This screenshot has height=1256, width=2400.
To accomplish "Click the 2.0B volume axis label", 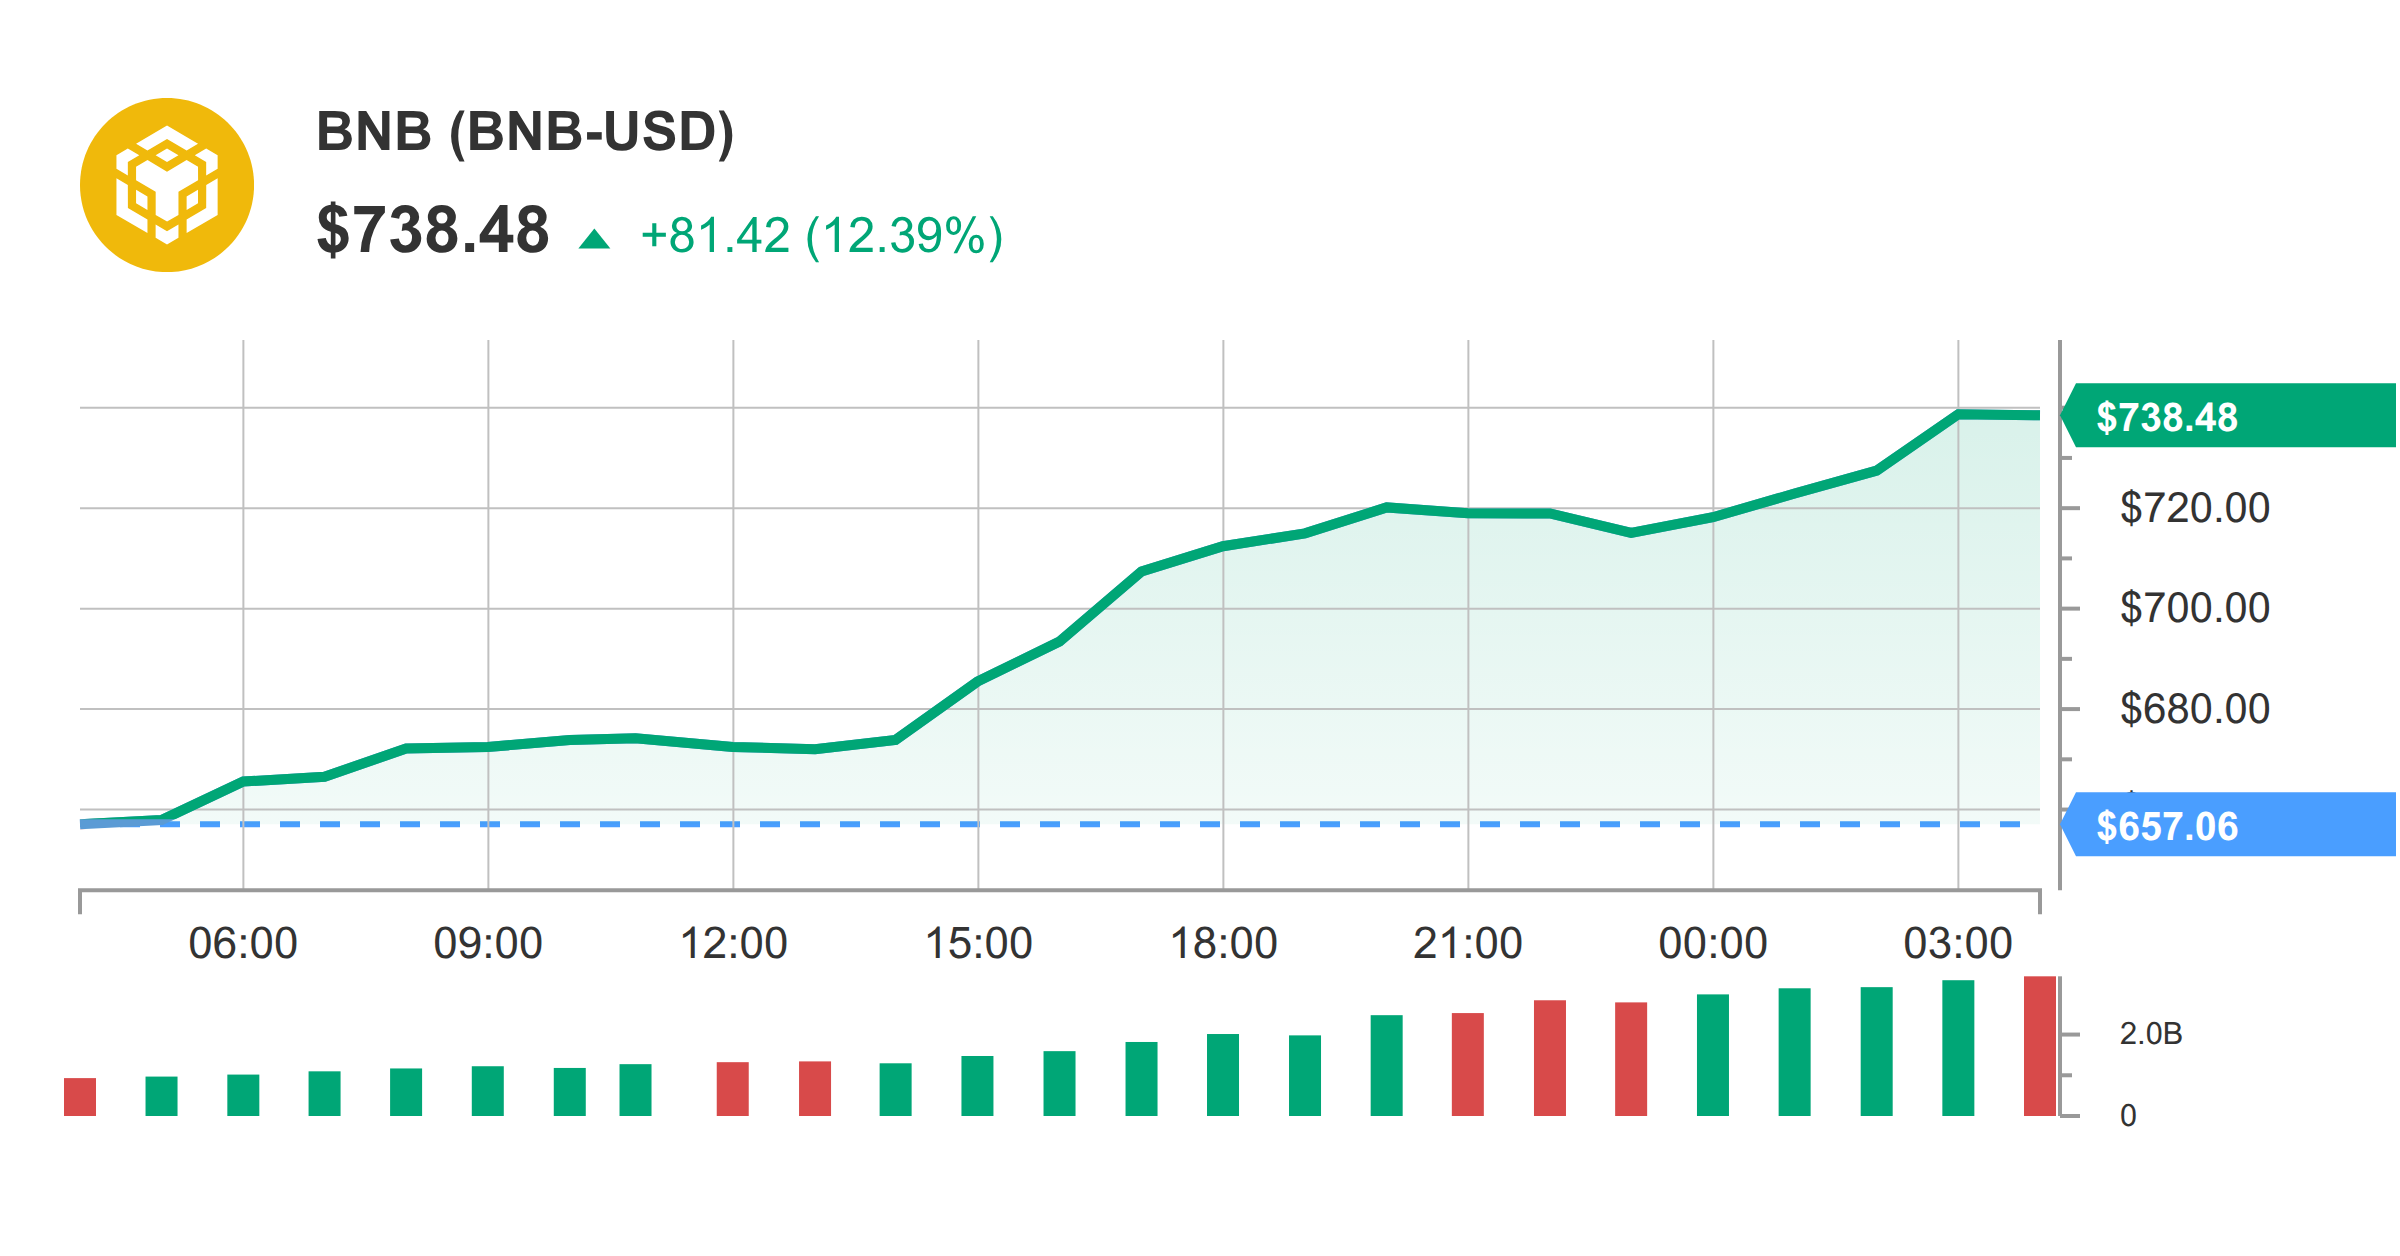I will (x=2151, y=1034).
